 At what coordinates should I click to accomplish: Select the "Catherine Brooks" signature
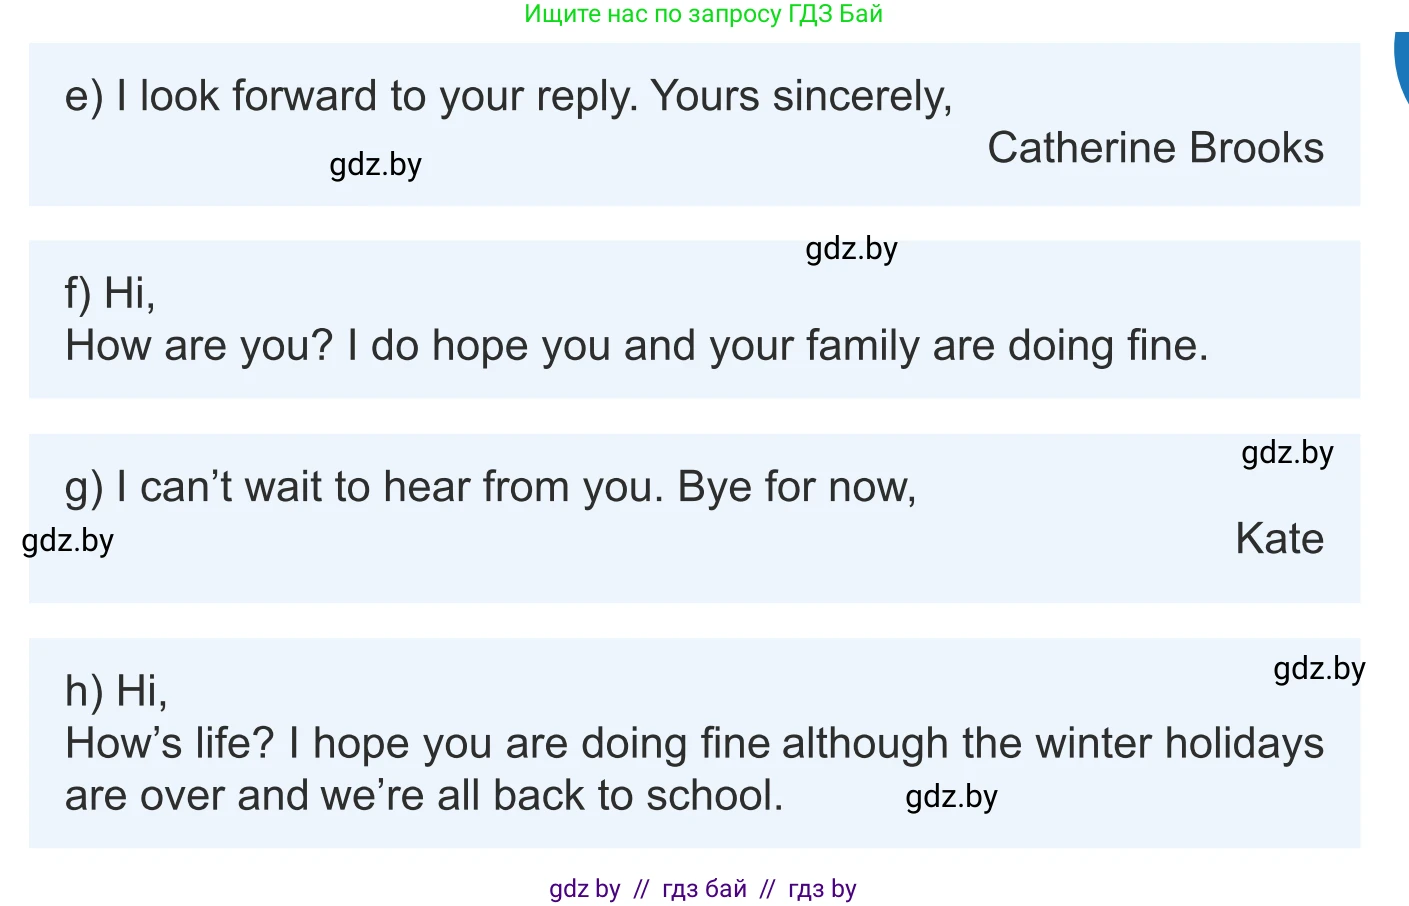coord(1155,148)
